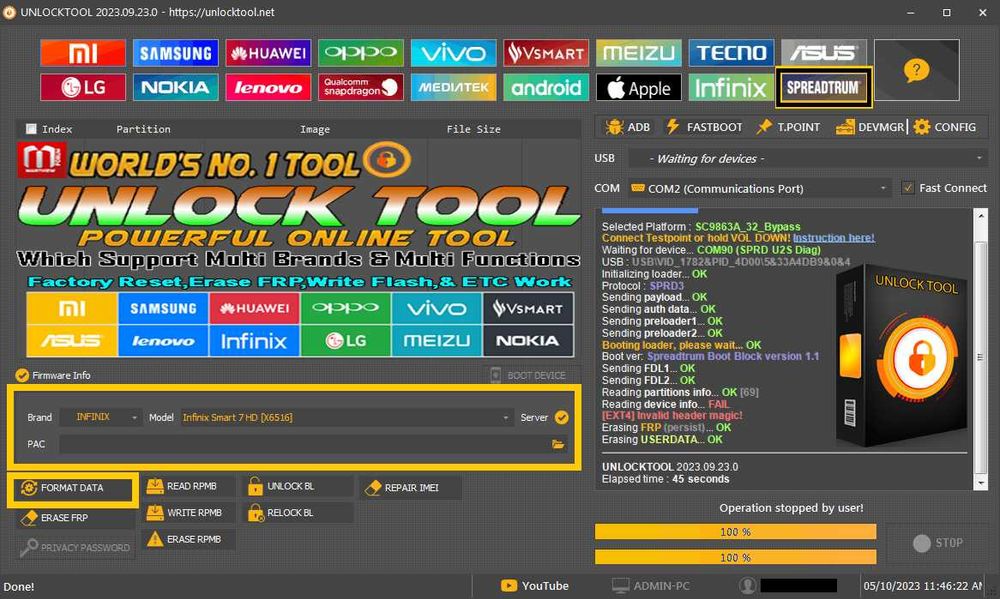Image resolution: width=1000 pixels, height=599 pixels.
Task: Open the 'Instruction here!' link
Action: click(834, 238)
